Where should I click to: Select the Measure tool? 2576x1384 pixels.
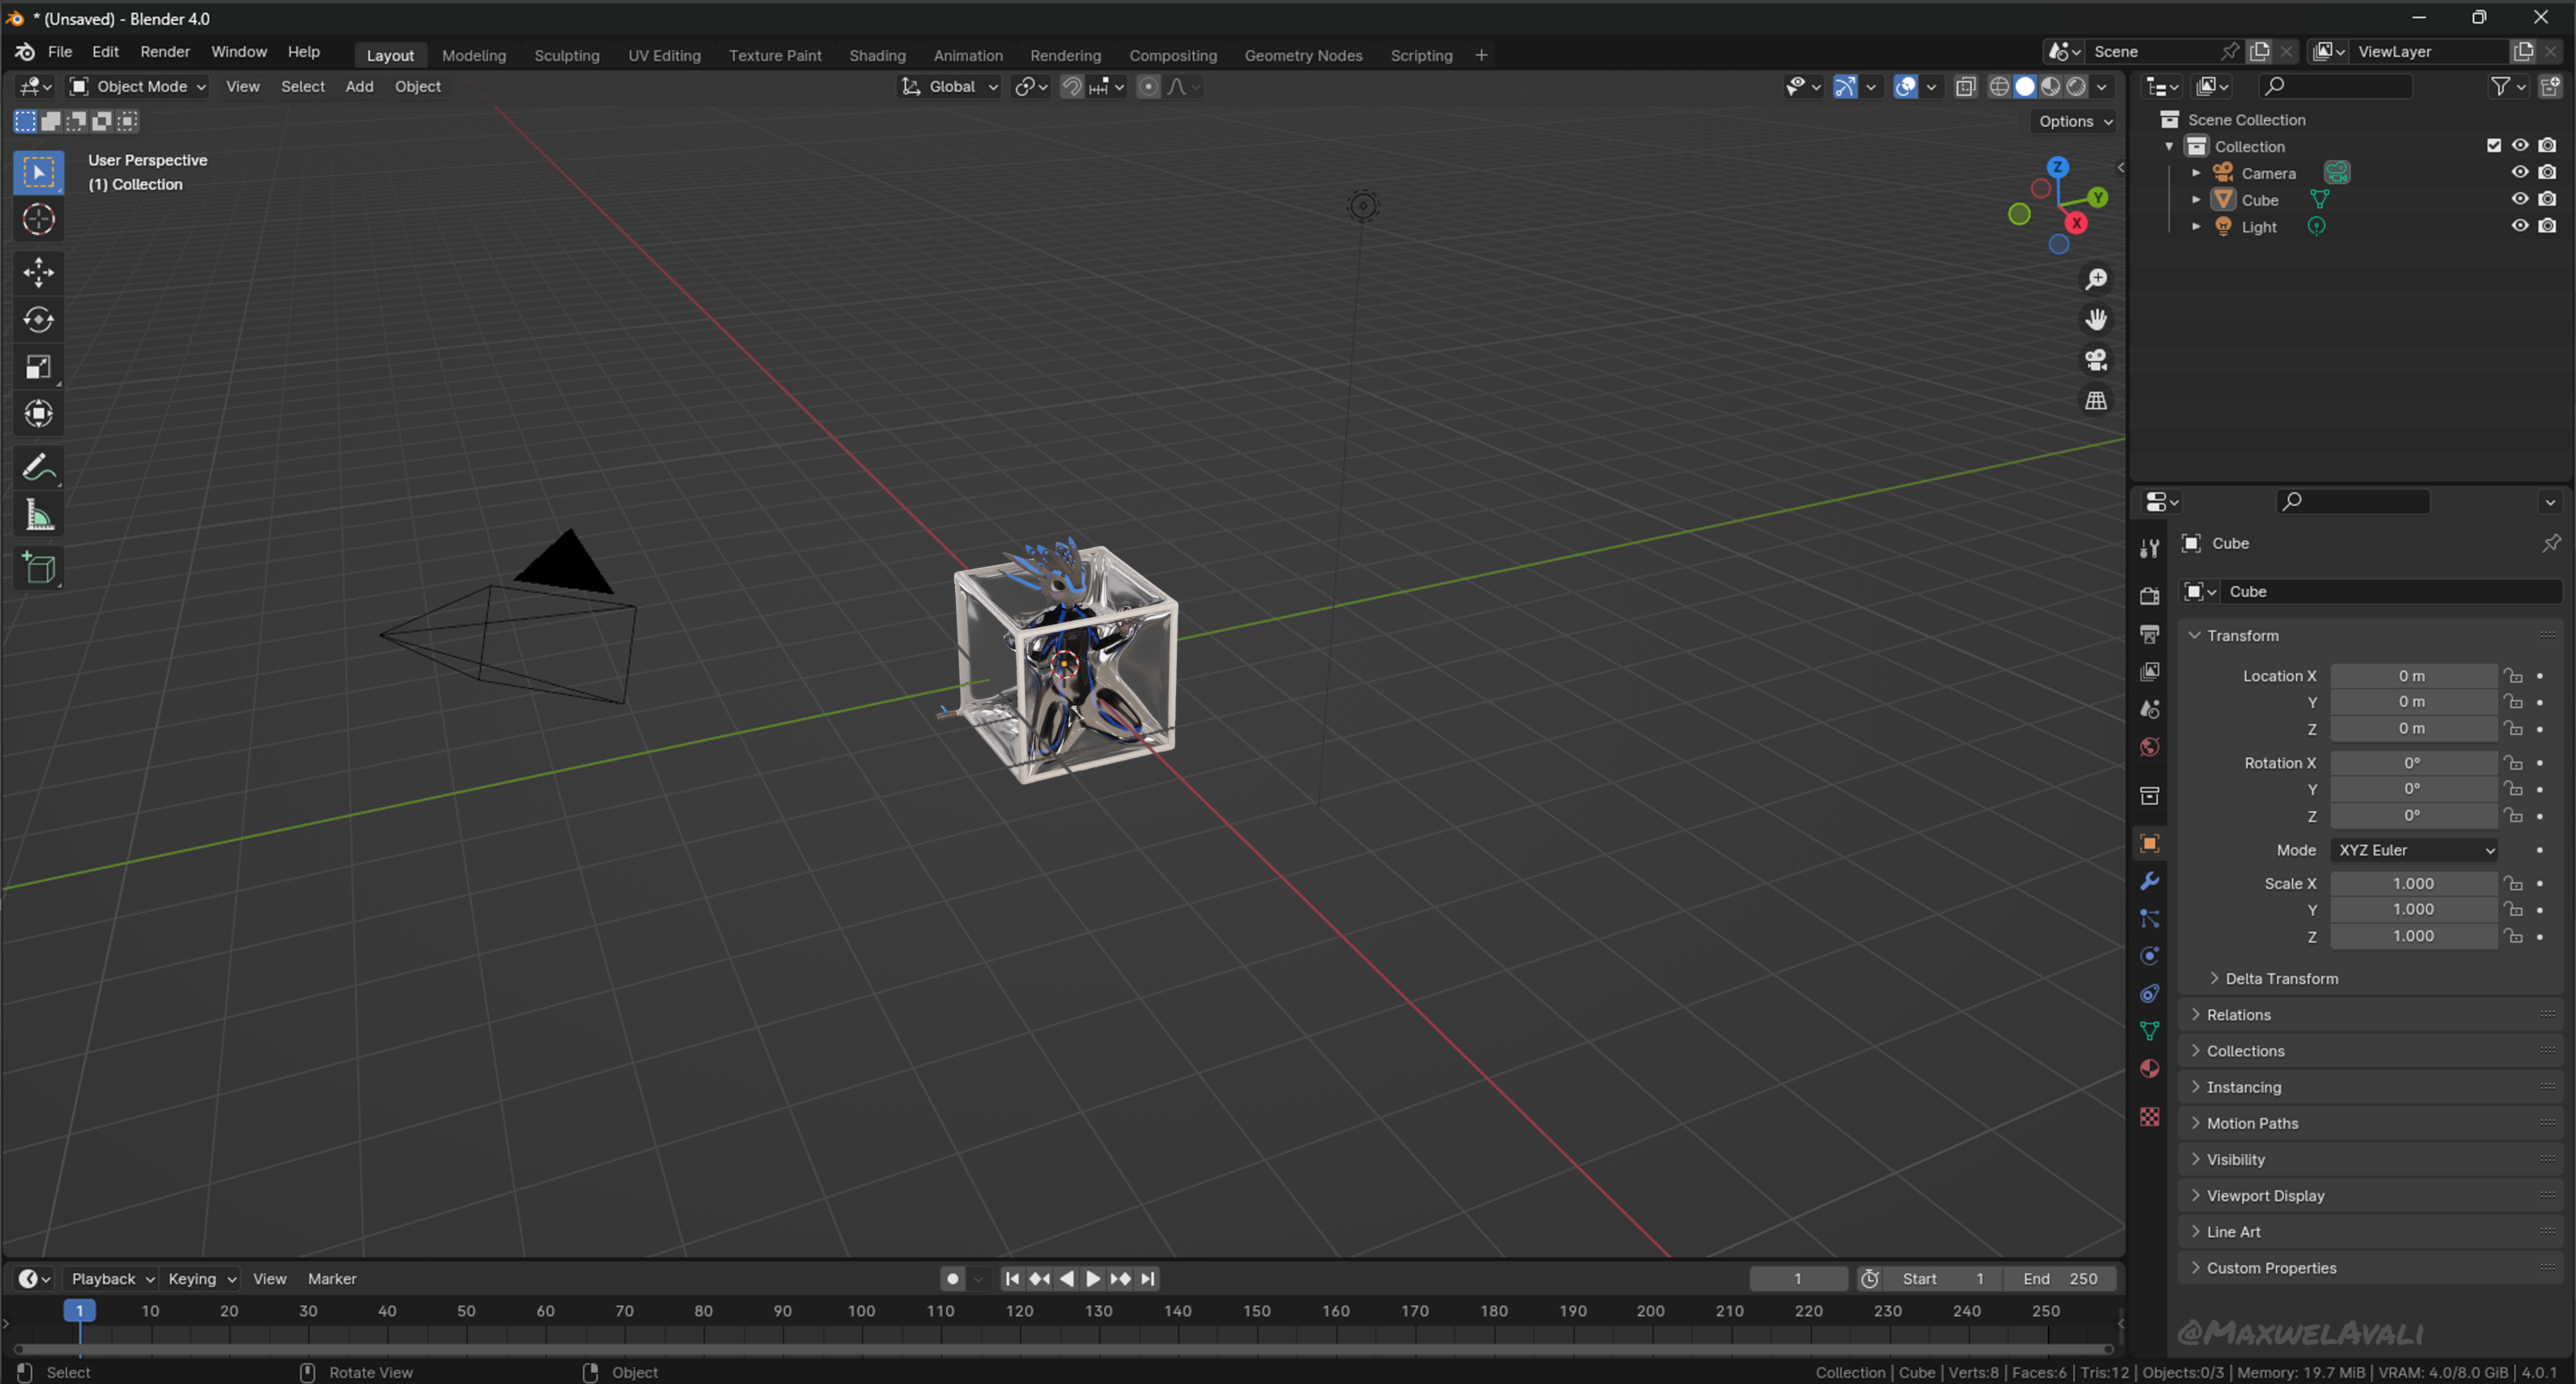(x=38, y=515)
